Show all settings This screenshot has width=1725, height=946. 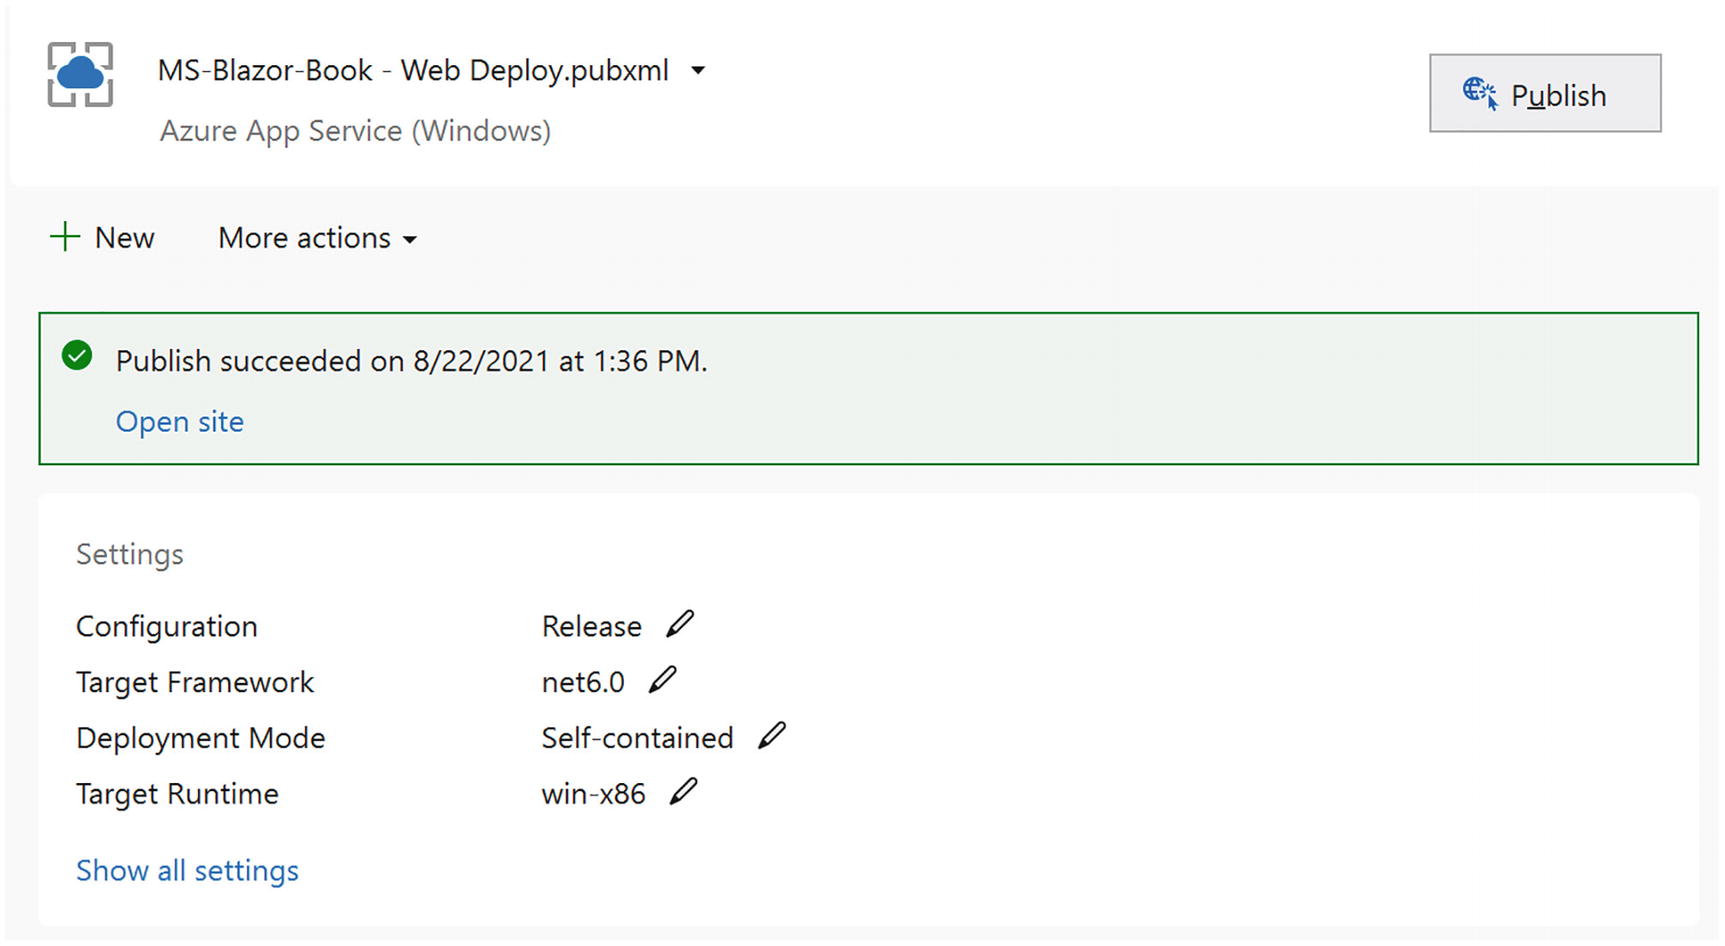pyautogui.click(x=187, y=870)
